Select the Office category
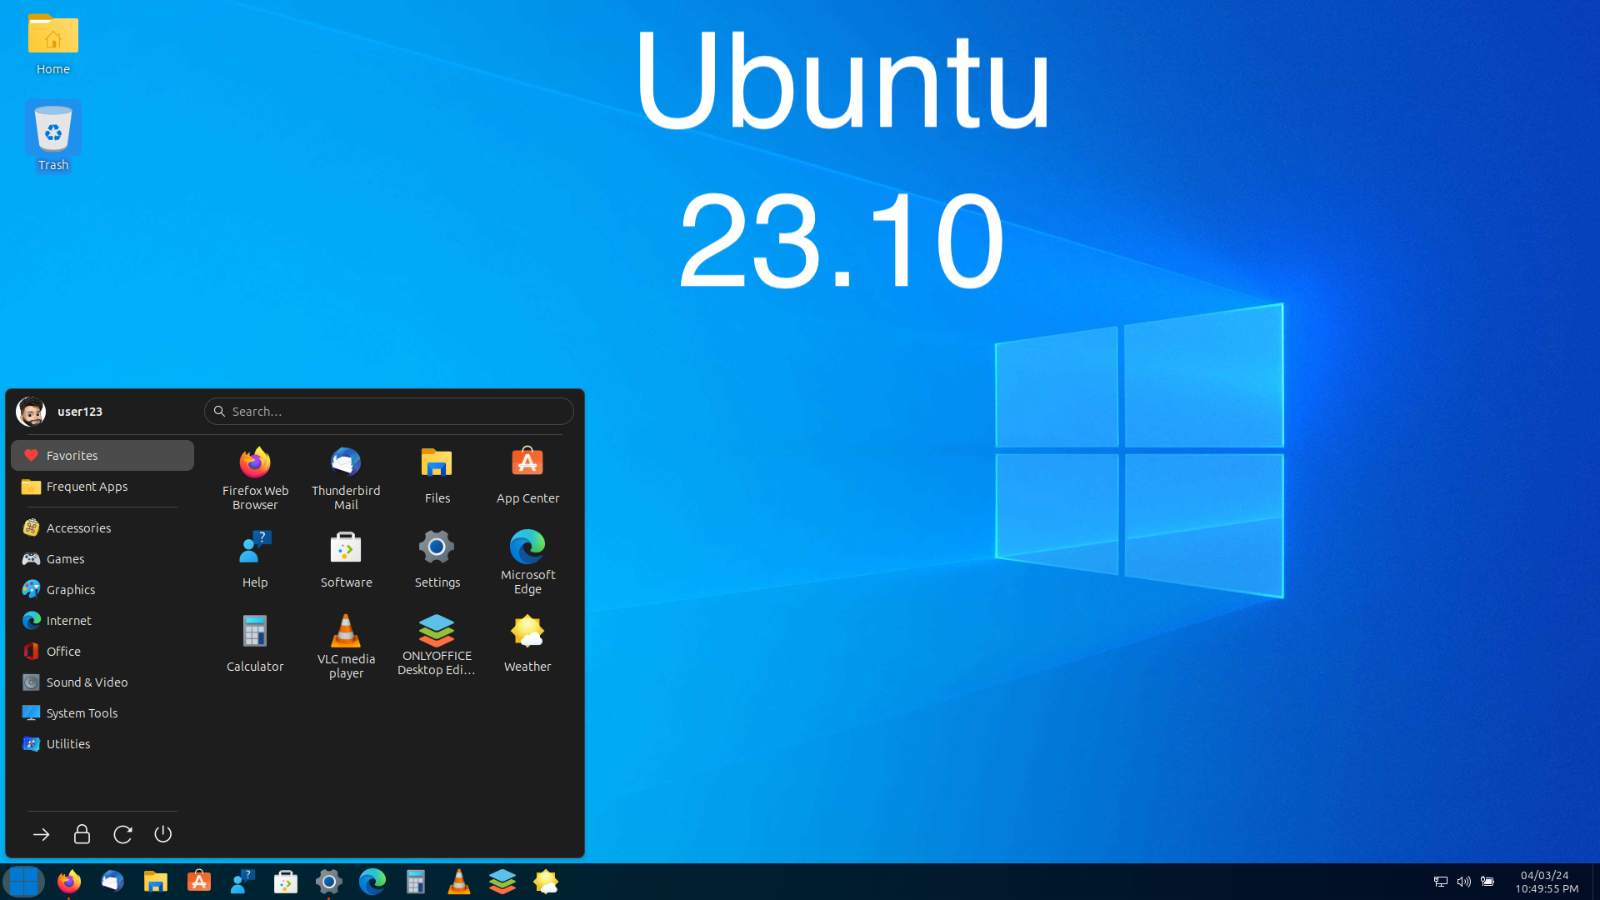 (102, 652)
